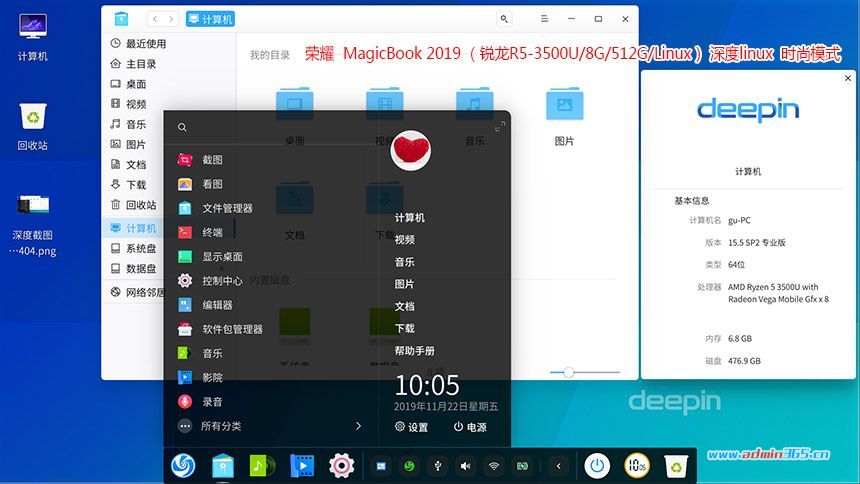Screen dimensions: 860x484
Task: Click the file manager search icon
Action: [x=504, y=19]
